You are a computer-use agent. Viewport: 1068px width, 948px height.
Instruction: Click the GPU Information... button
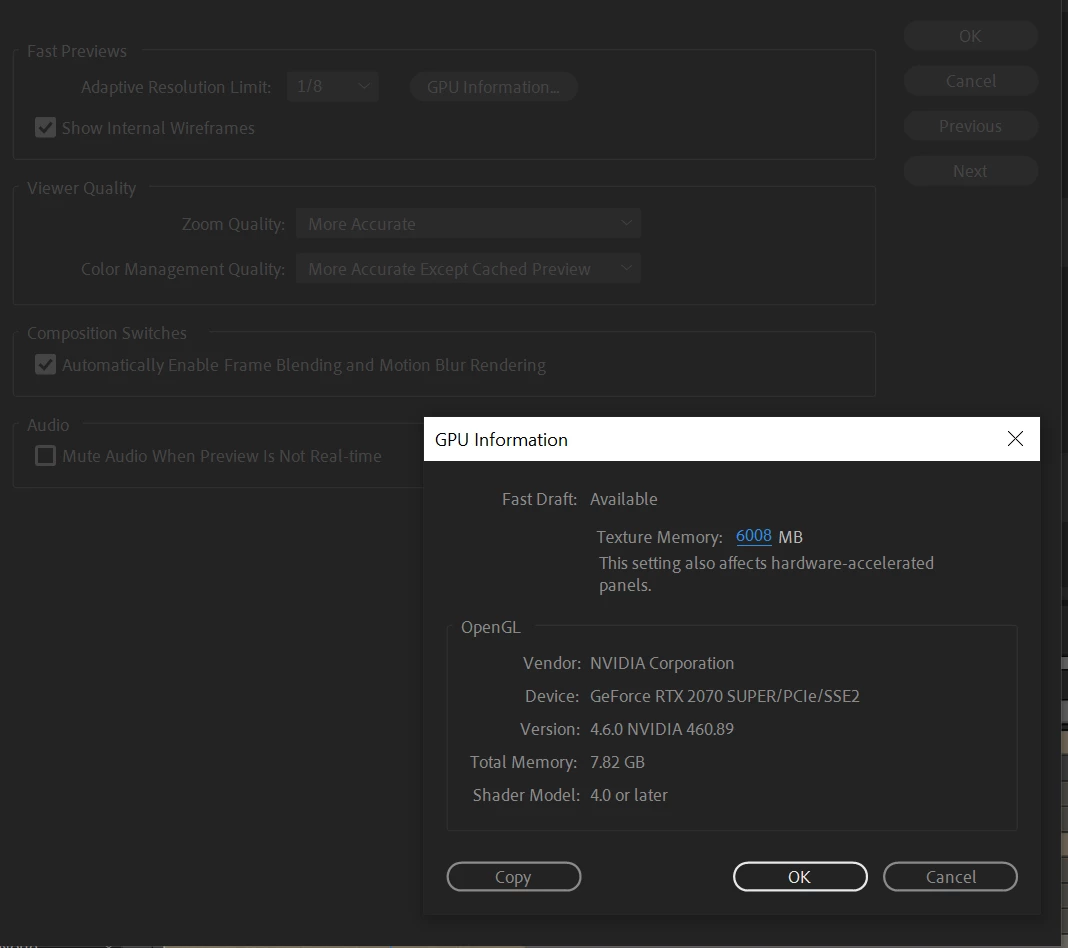493,87
